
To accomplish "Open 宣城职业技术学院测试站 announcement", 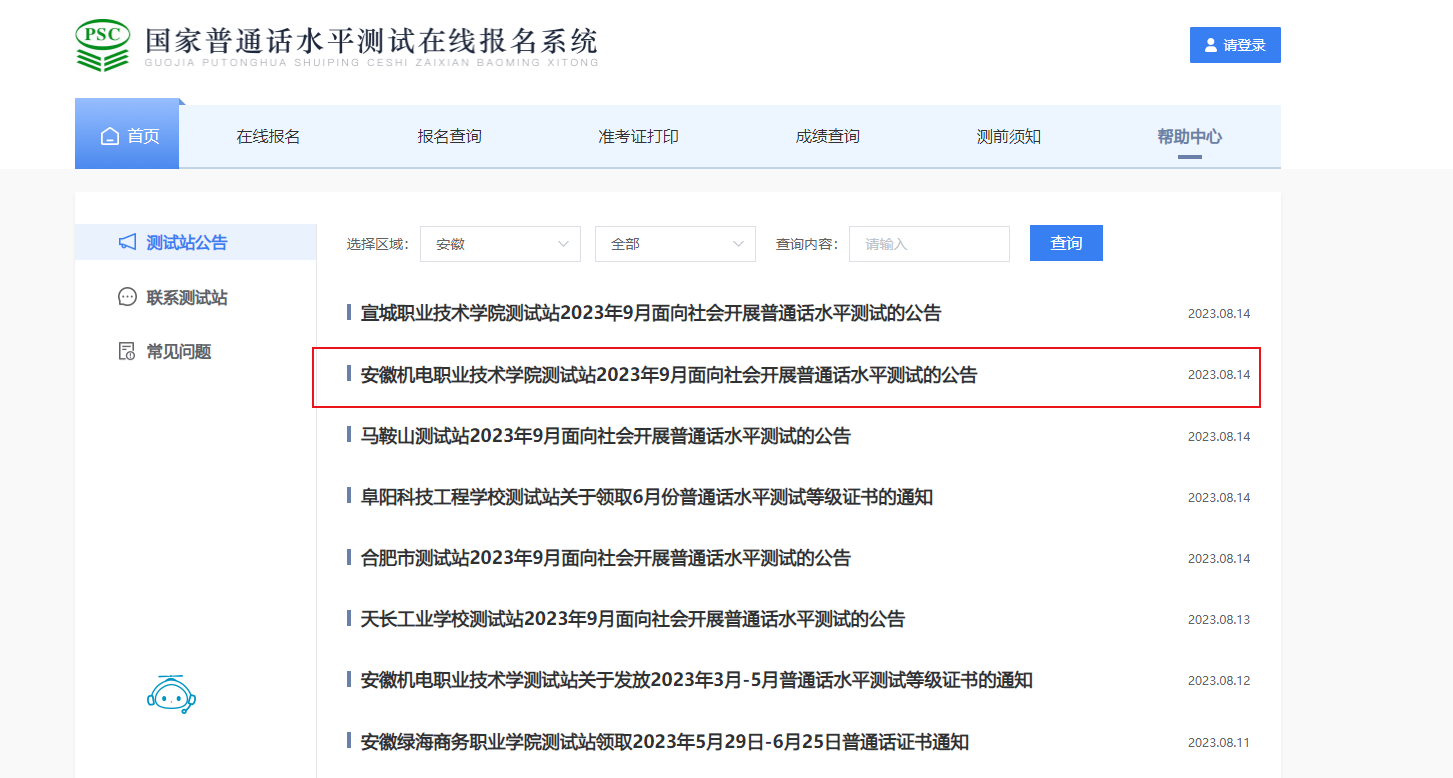I will click(x=651, y=313).
